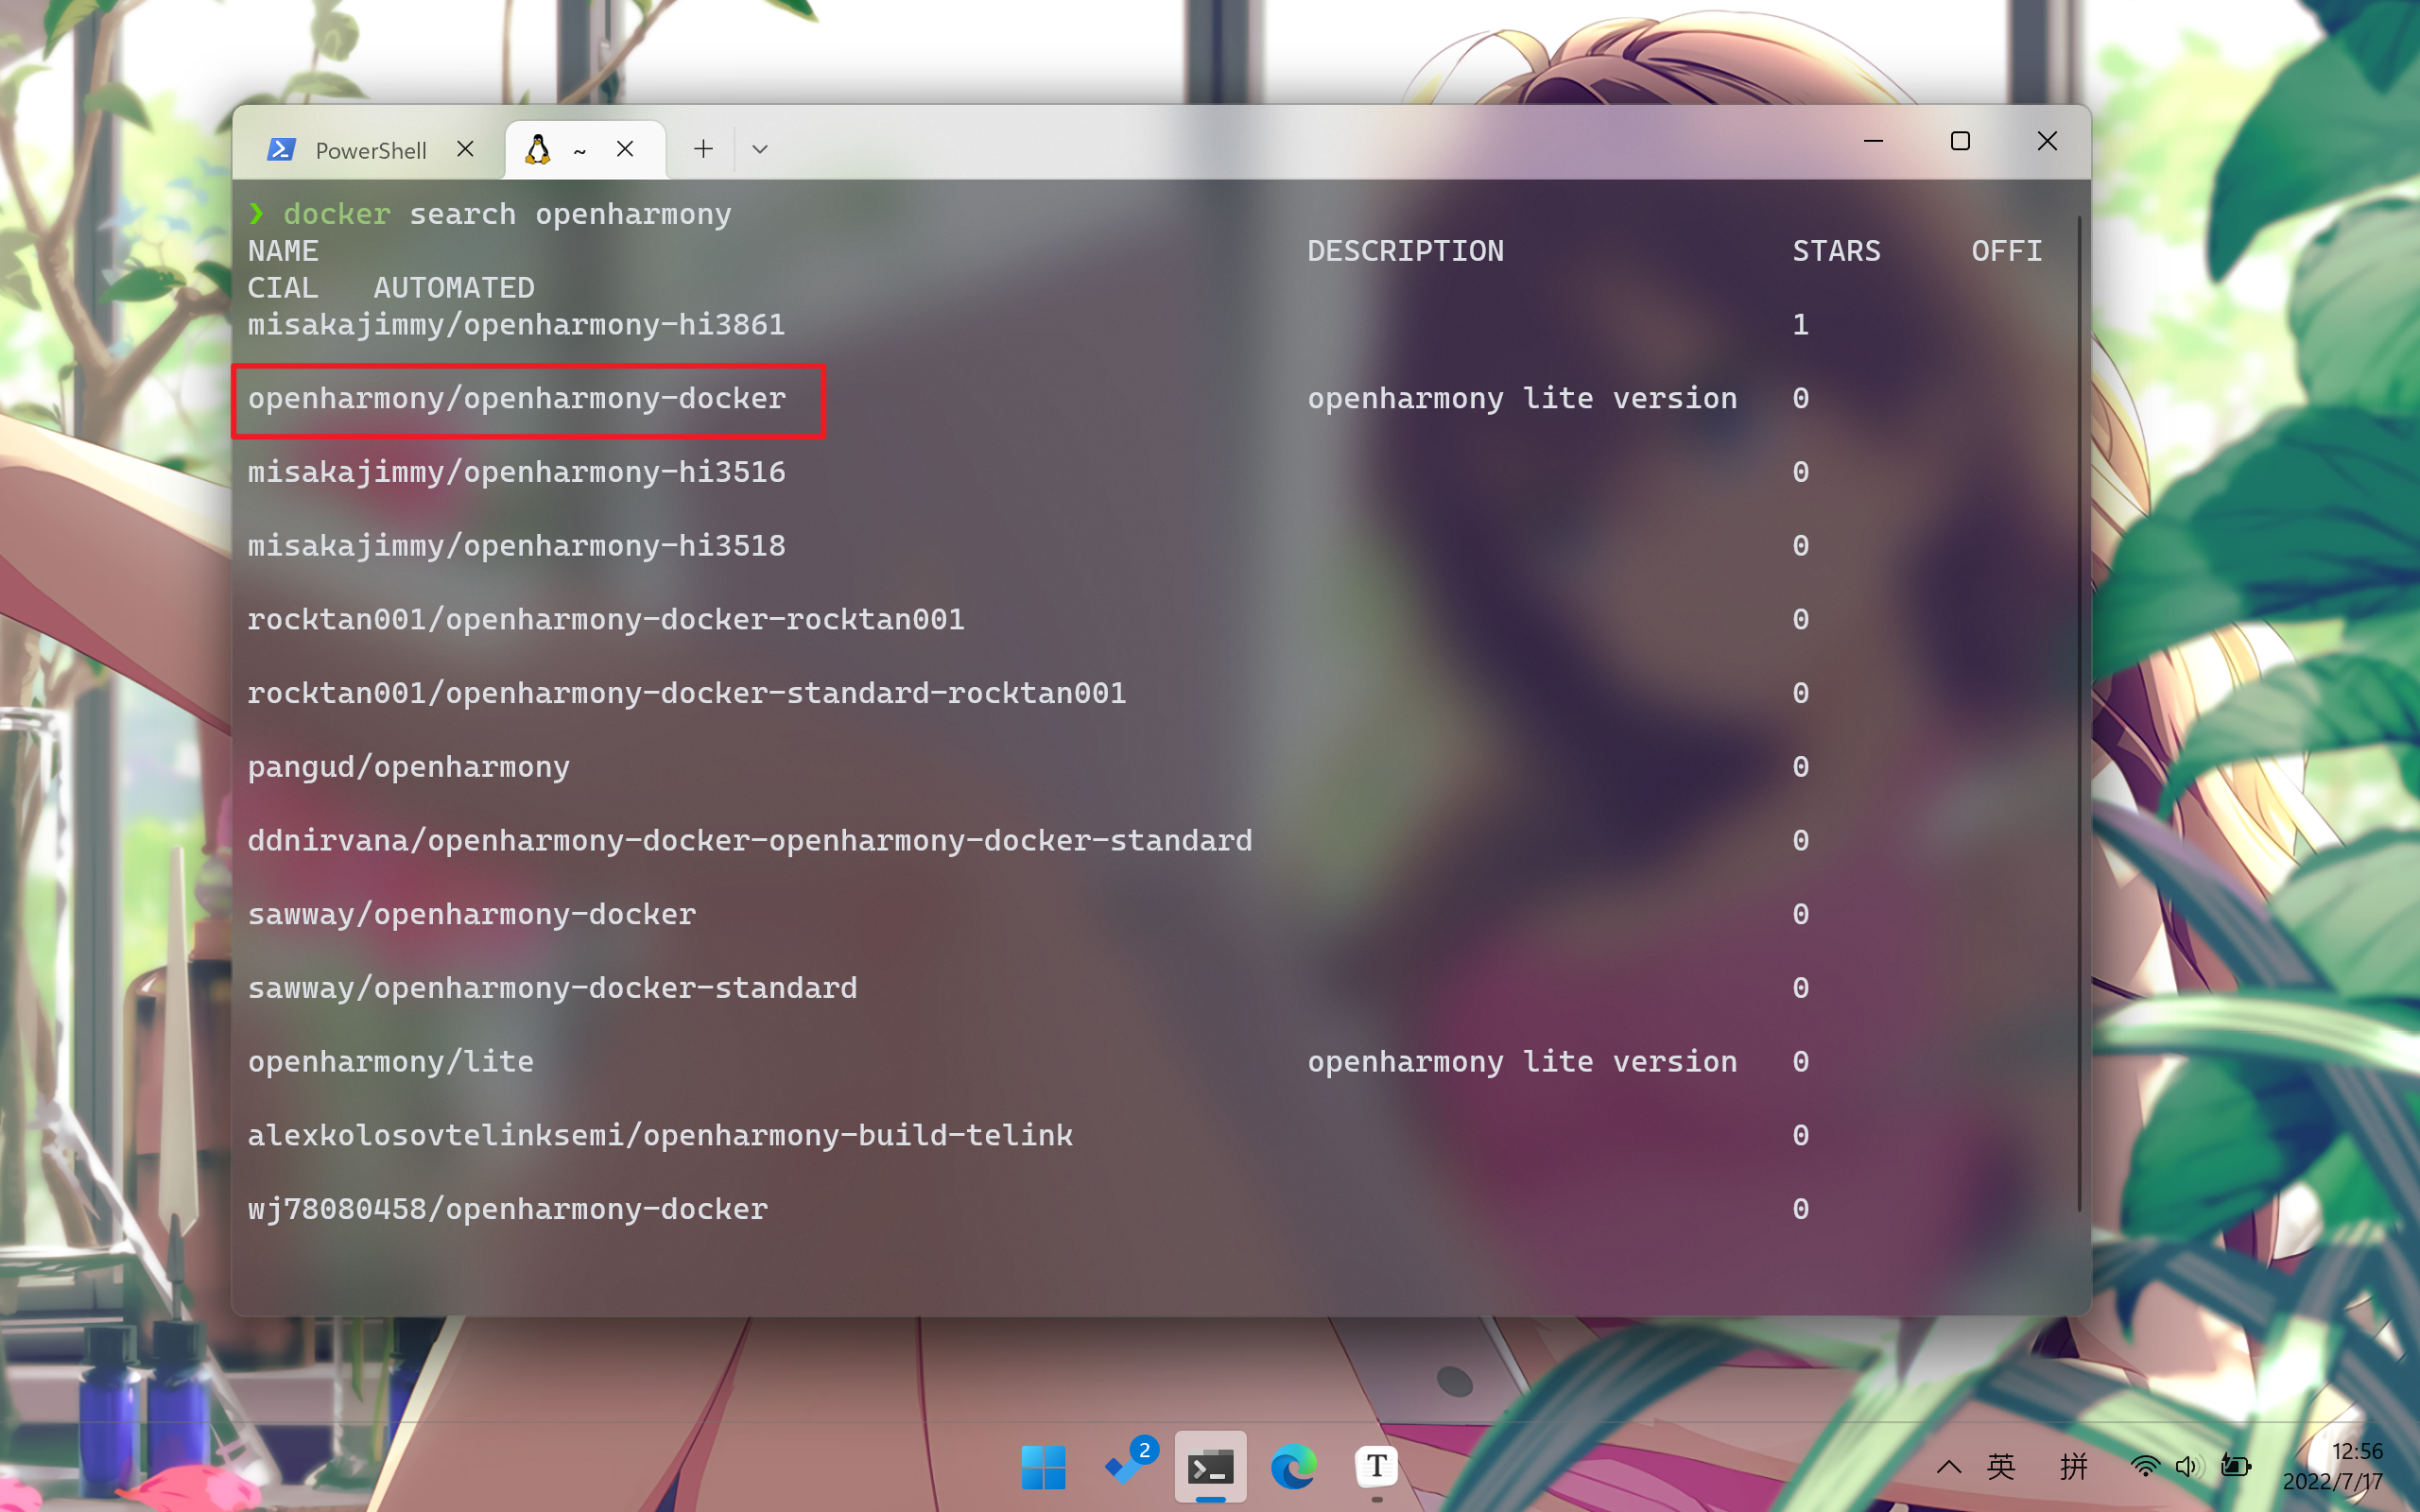Click rocktan001/openharmony-docker-rocktan001 row
Screen dimensions: 2420x1512
[x=606, y=620]
